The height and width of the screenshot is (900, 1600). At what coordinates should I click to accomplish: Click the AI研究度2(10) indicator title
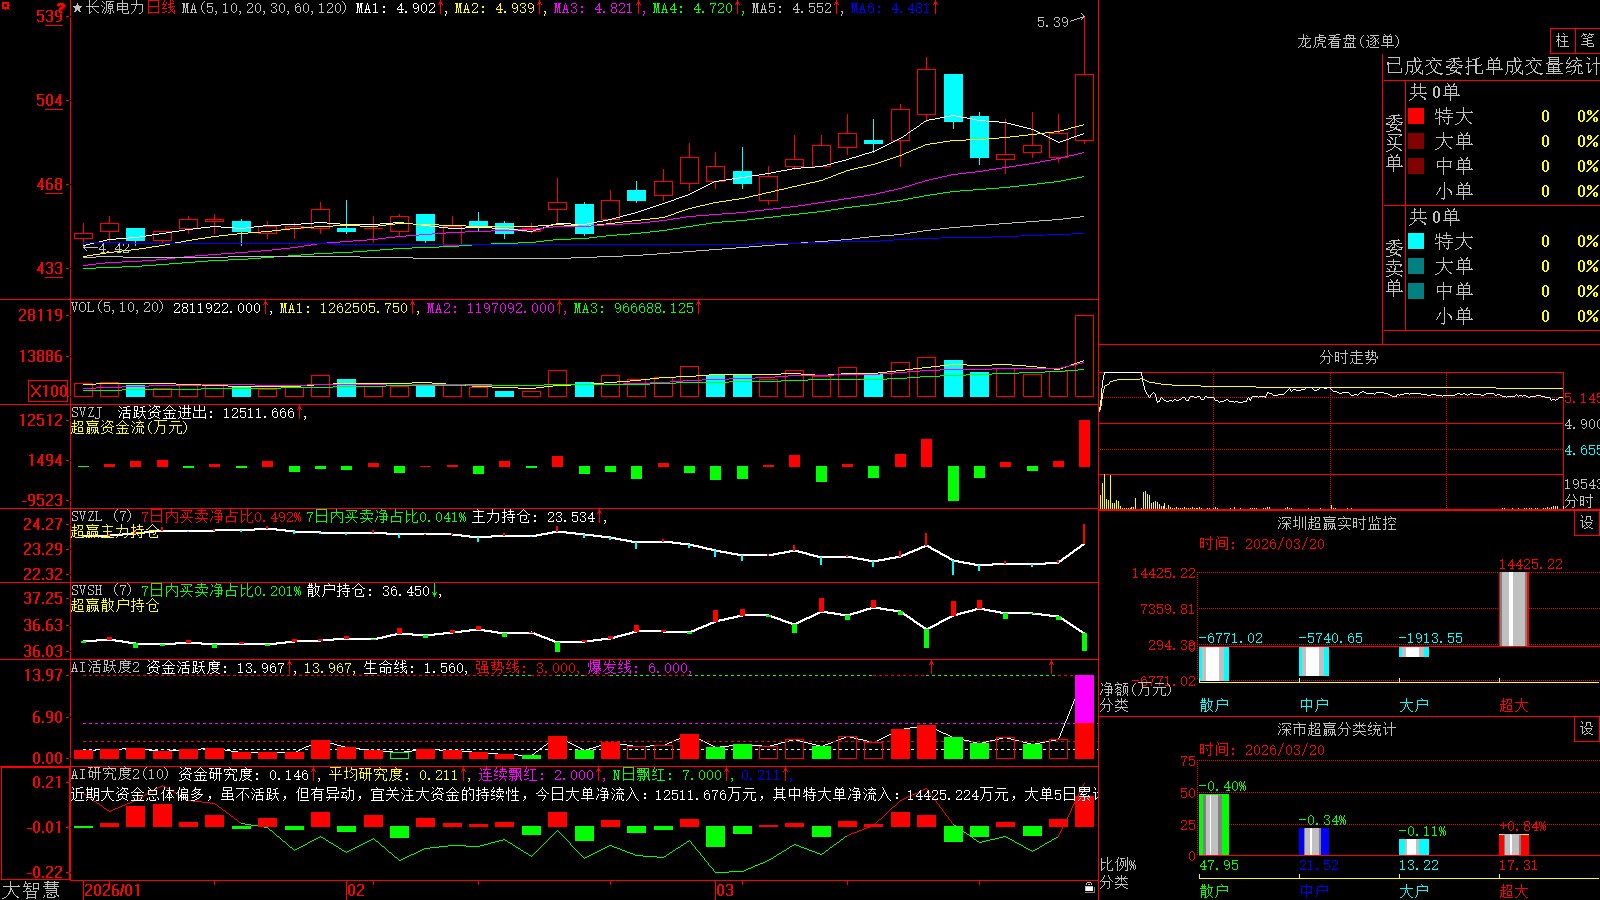pos(120,774)
